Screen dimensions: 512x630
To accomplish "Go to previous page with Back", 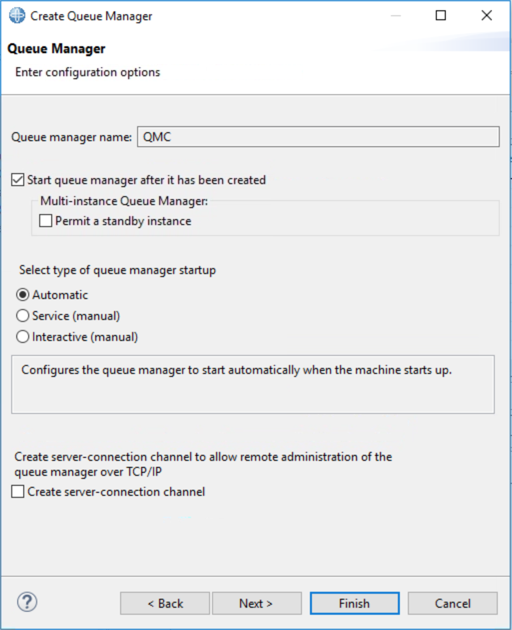I will 165,603.
